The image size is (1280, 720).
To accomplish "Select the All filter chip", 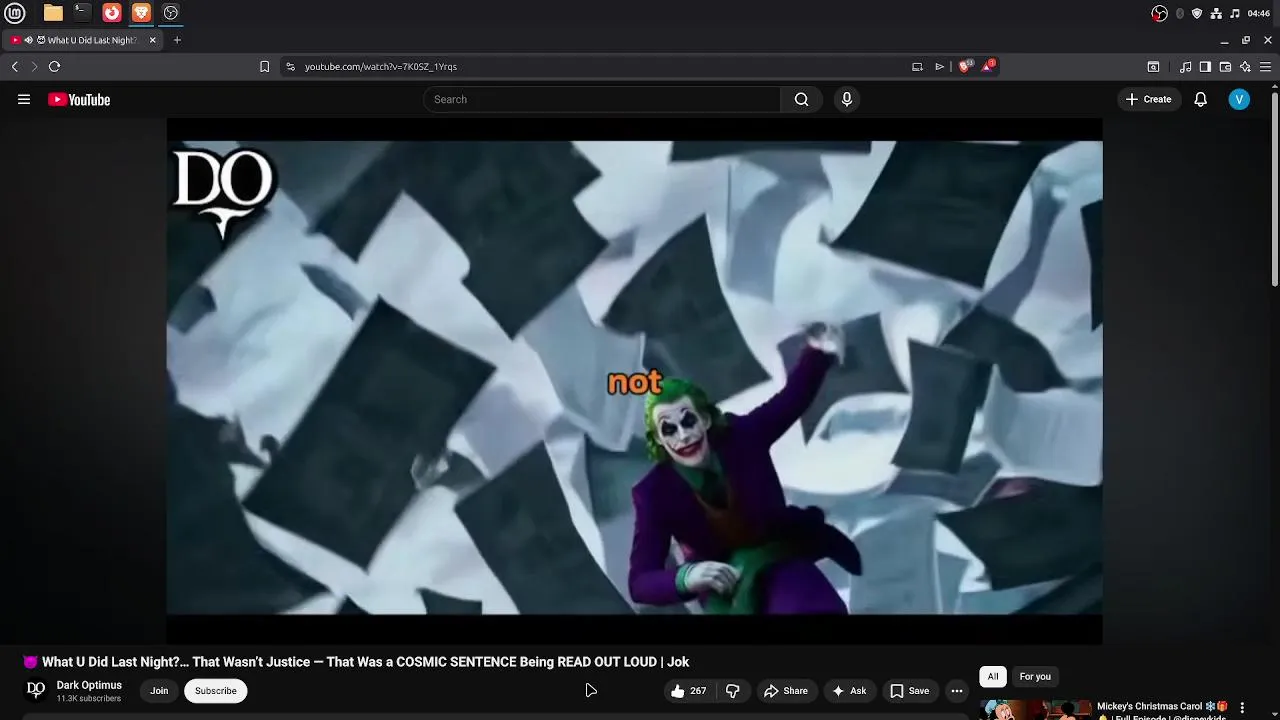I will [x=993, y=677].
